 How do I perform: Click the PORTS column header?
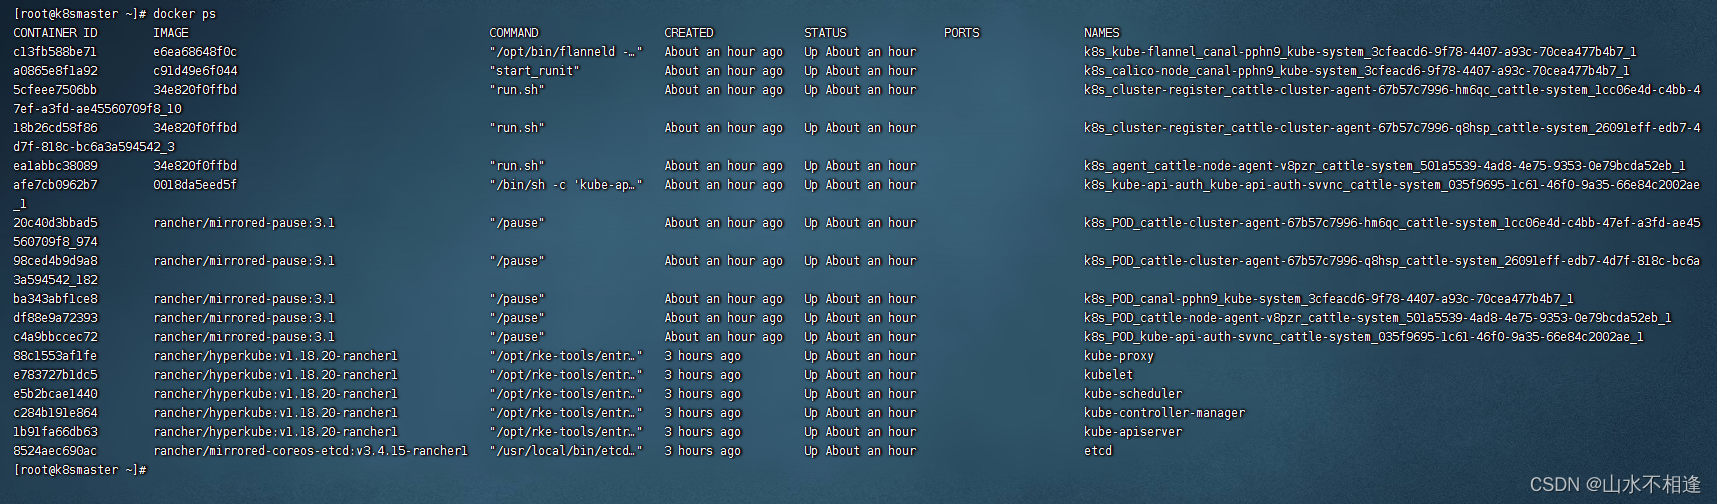coord(962,33)
